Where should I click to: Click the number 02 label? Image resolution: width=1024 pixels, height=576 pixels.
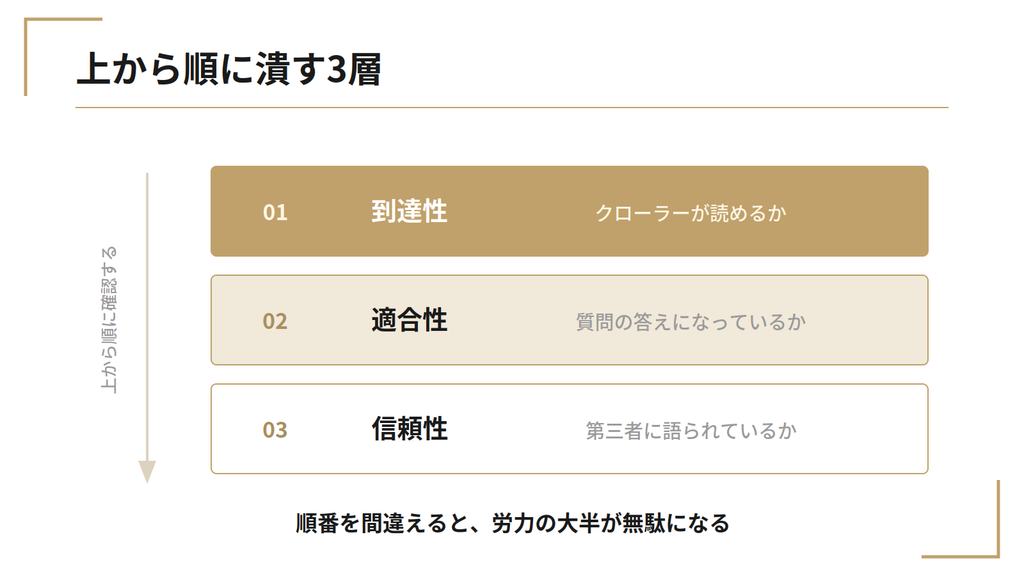click(x=275, y=321)
